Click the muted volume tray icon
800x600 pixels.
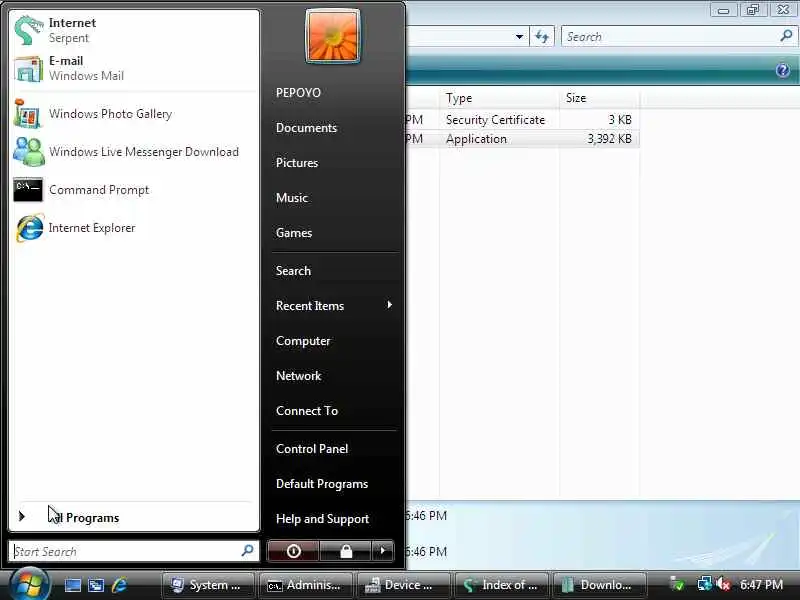coord(723,584)
